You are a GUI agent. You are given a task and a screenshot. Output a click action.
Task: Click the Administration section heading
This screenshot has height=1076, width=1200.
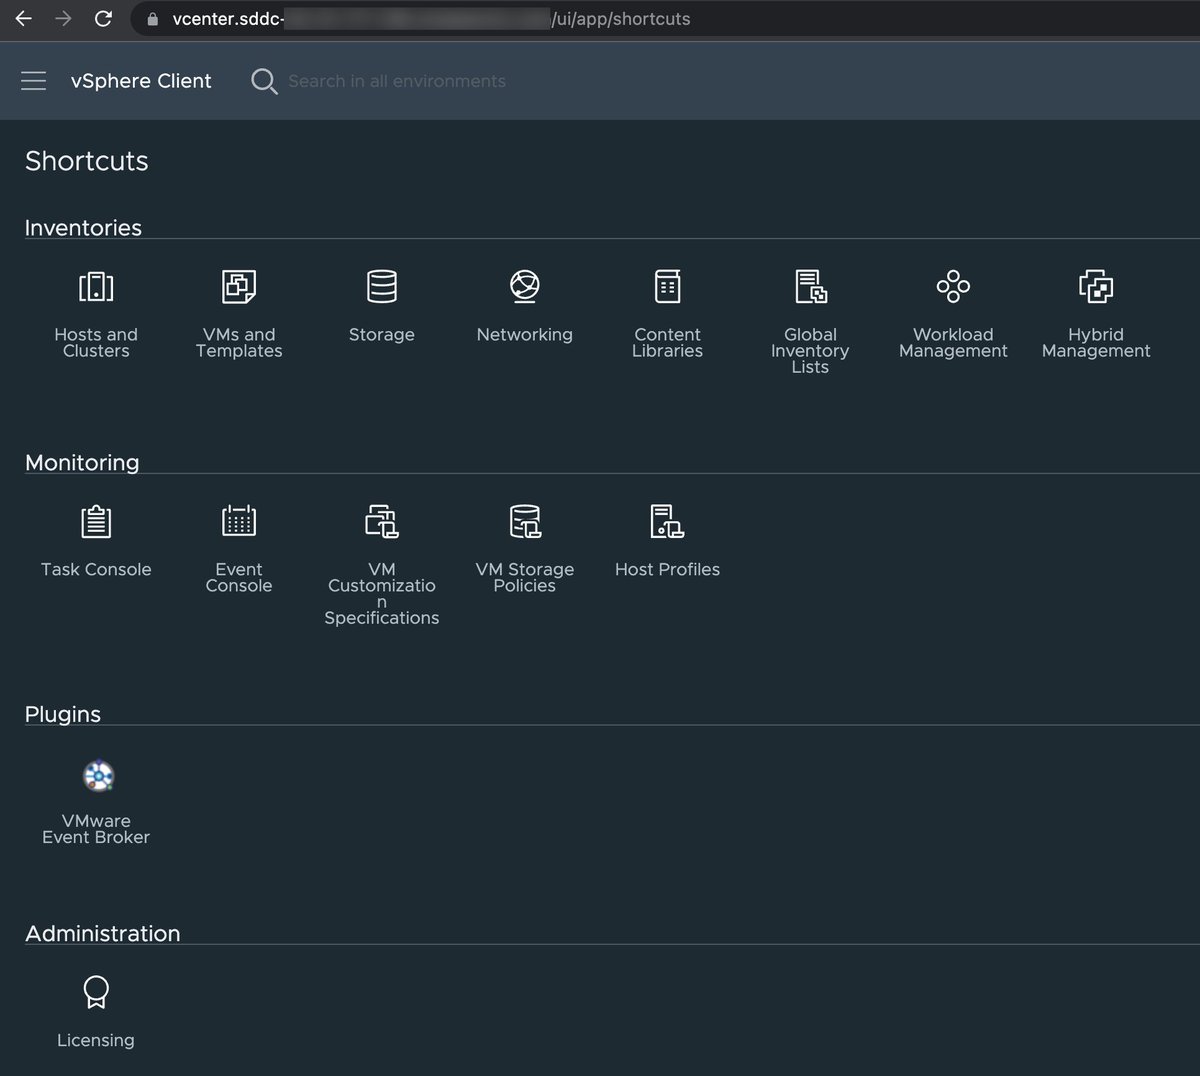point(103,933)
